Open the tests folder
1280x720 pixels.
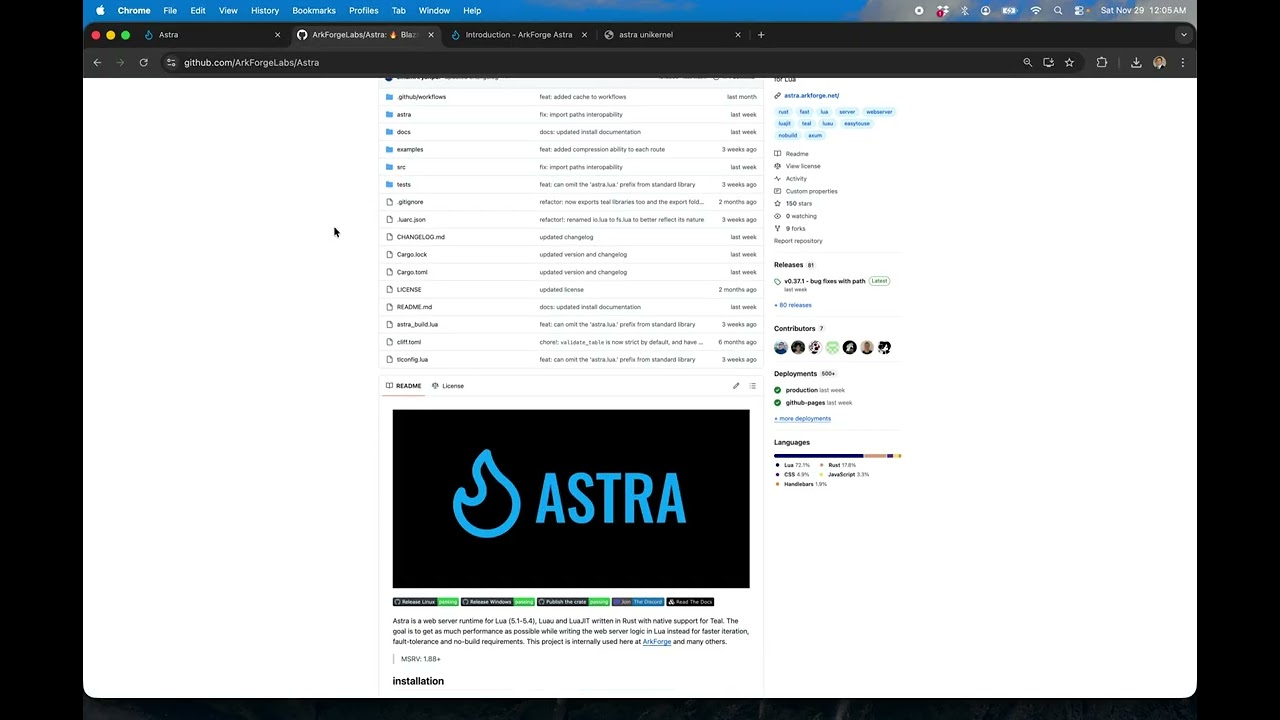coord(403,185)
